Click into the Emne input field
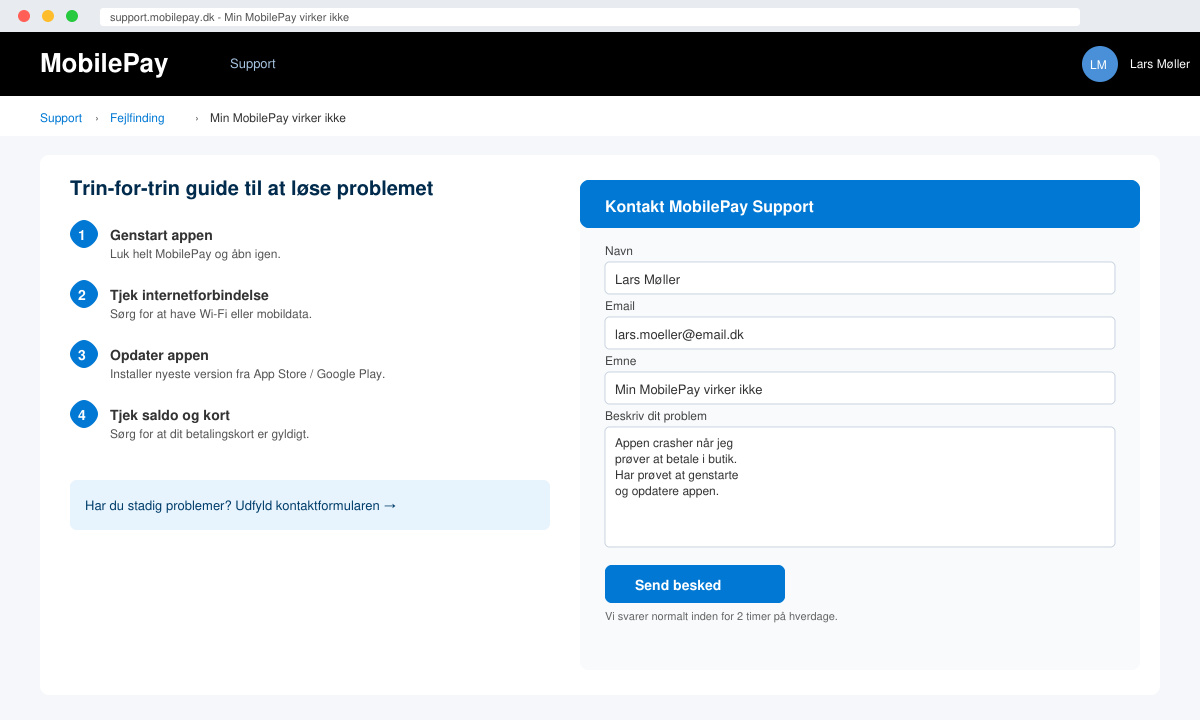The height and width of the screenshot is (720, 1200). pos(860,388)
